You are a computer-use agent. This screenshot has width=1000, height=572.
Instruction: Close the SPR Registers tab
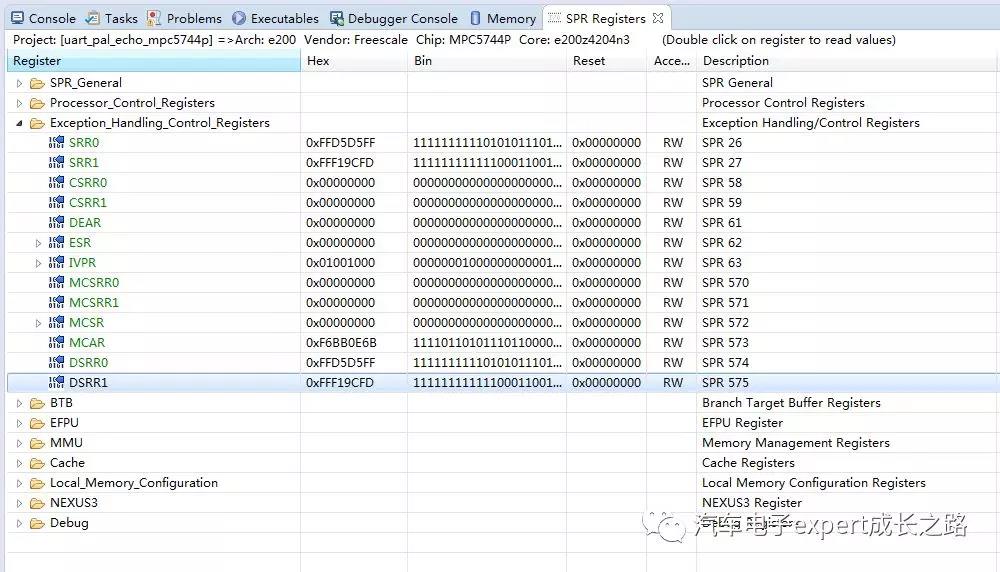tap(658, 18)
